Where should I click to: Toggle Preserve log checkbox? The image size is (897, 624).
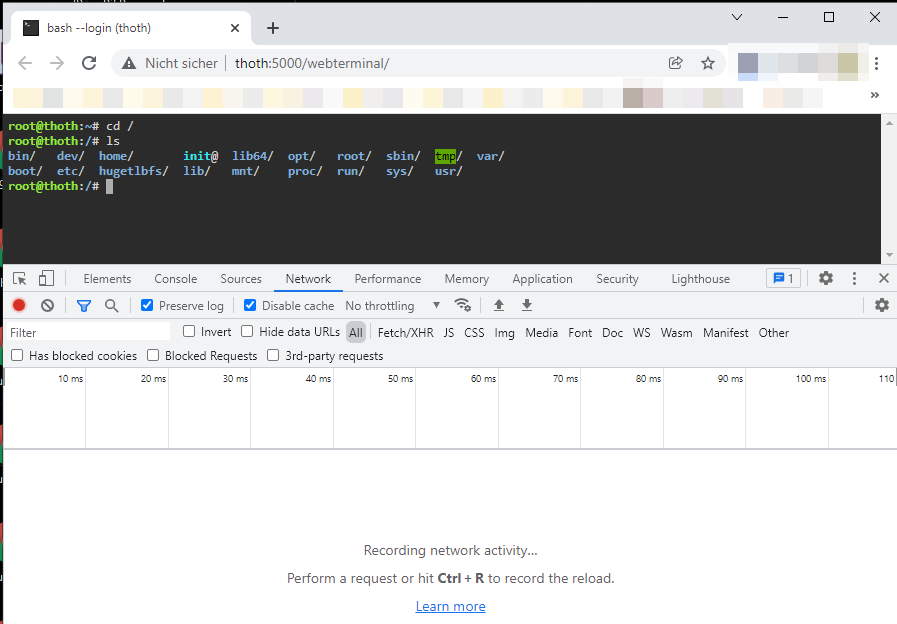(147, 305)
